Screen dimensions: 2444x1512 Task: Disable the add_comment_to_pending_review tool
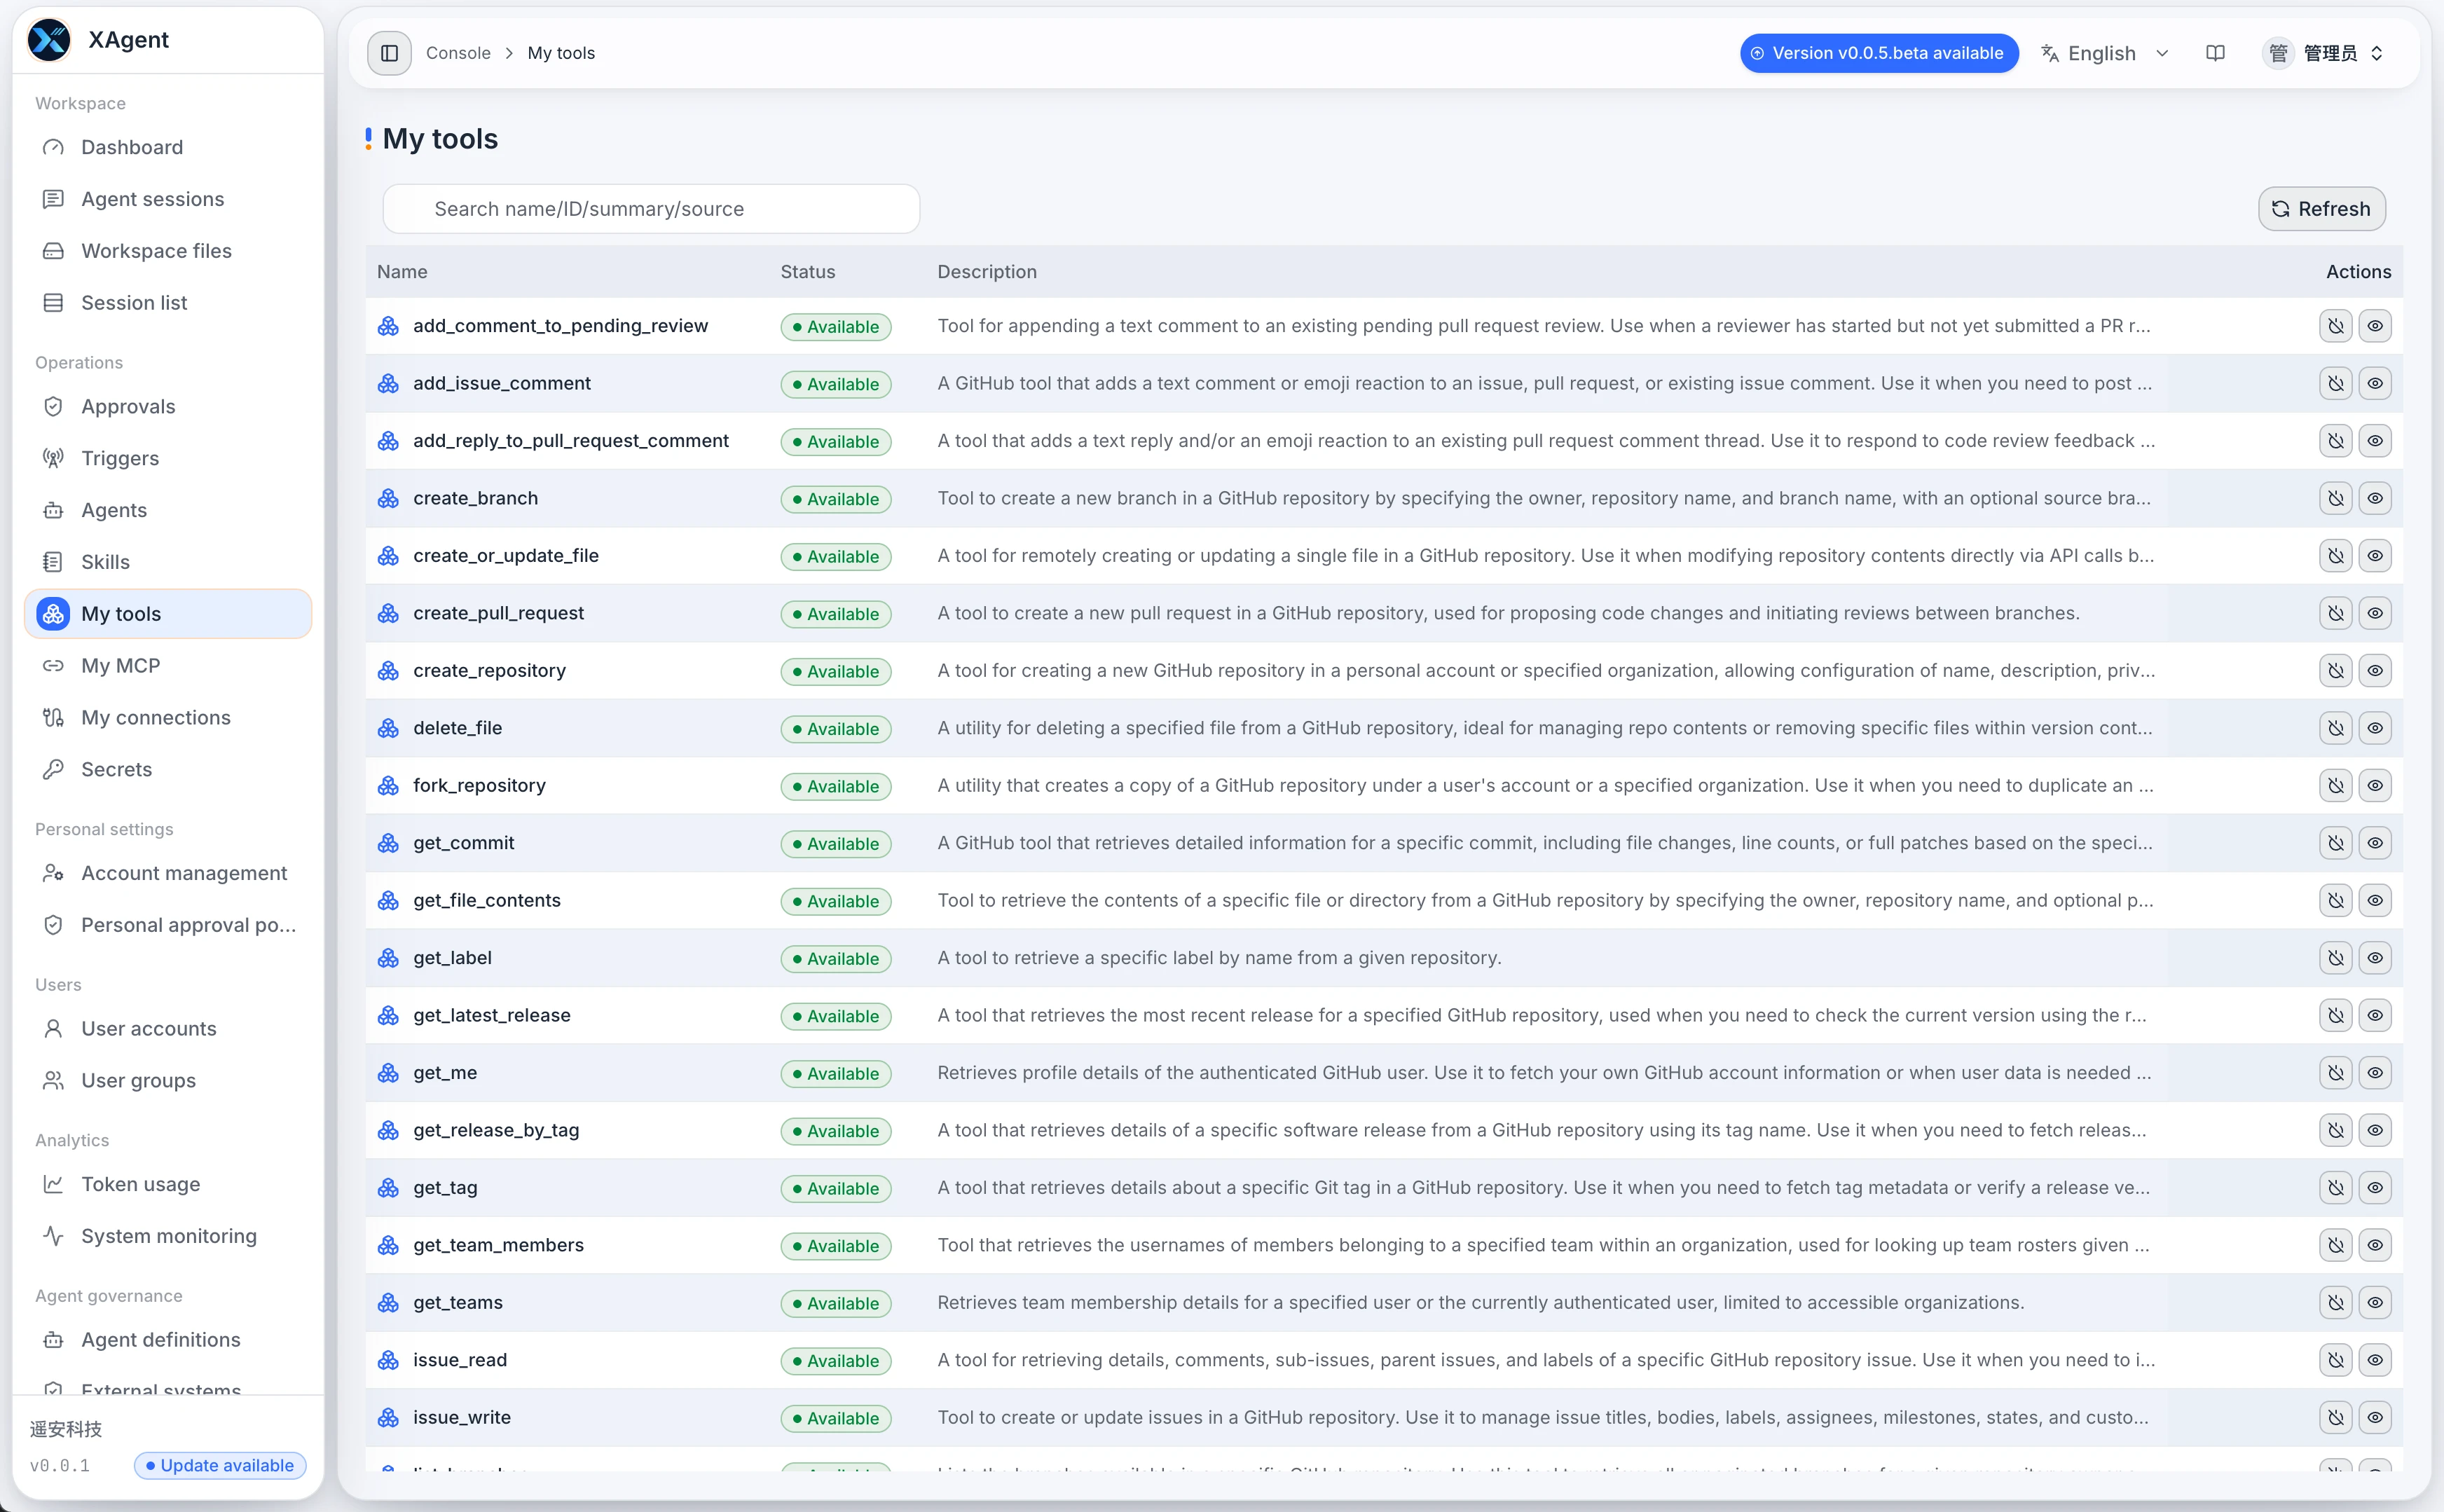pyautogui.click(x=2335, y=326)
